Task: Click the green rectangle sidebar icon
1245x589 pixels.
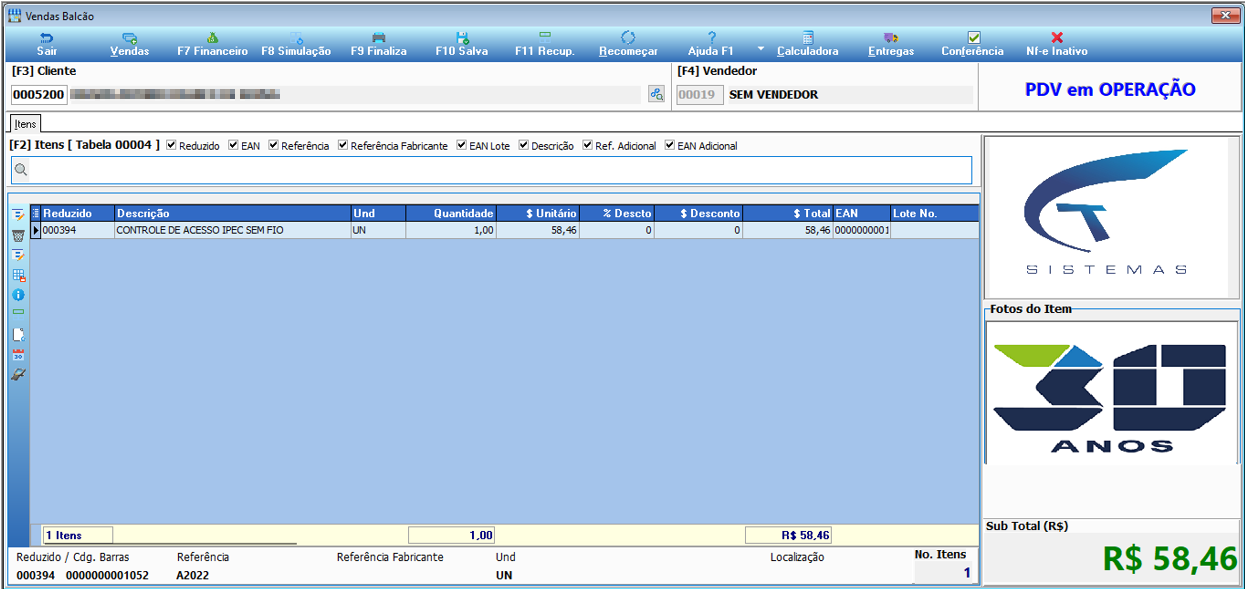Action: 18,312
